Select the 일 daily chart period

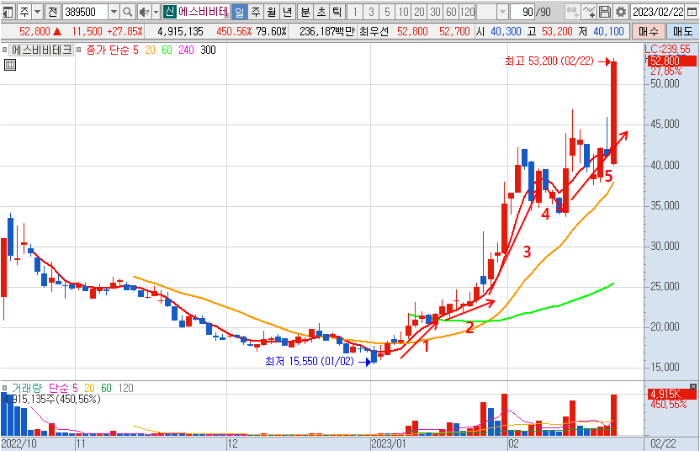pyautogui.click(x=239, y=12)
